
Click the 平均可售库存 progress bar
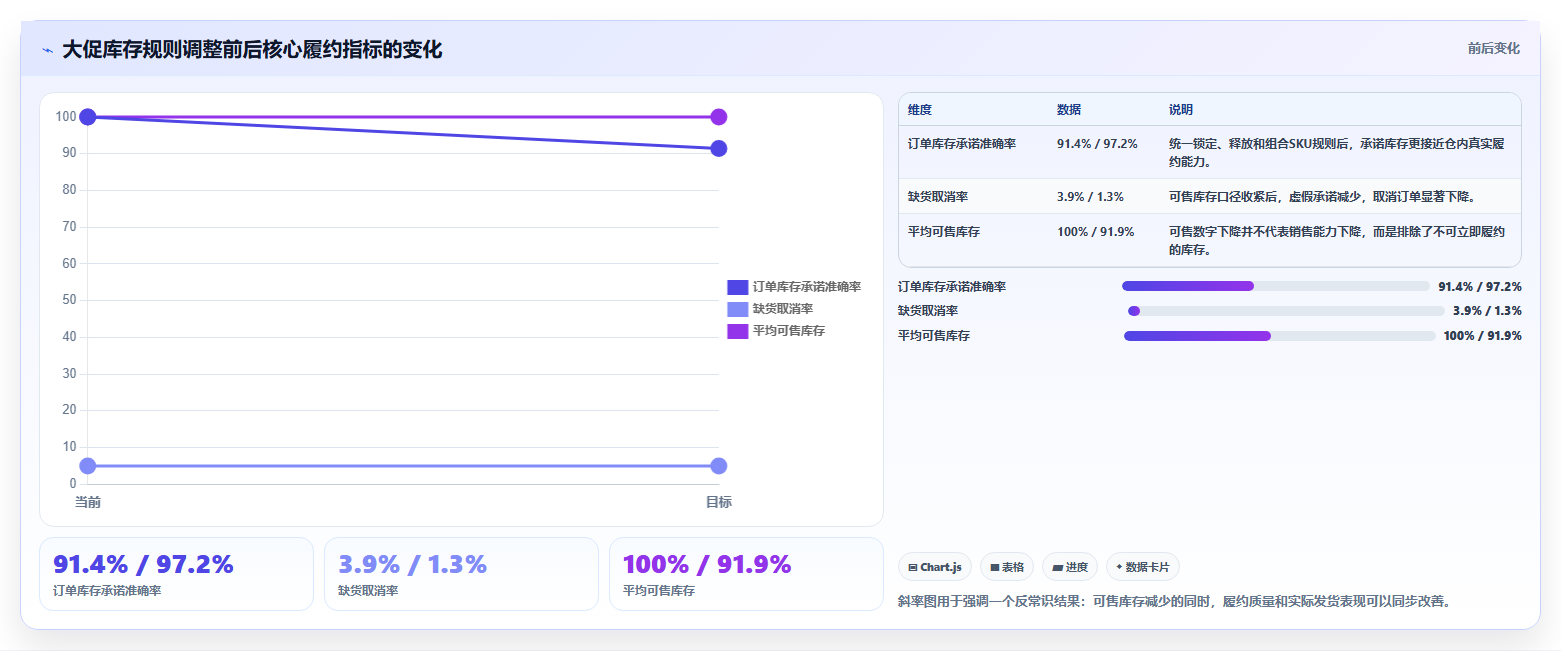click(x=1280, y=336)
